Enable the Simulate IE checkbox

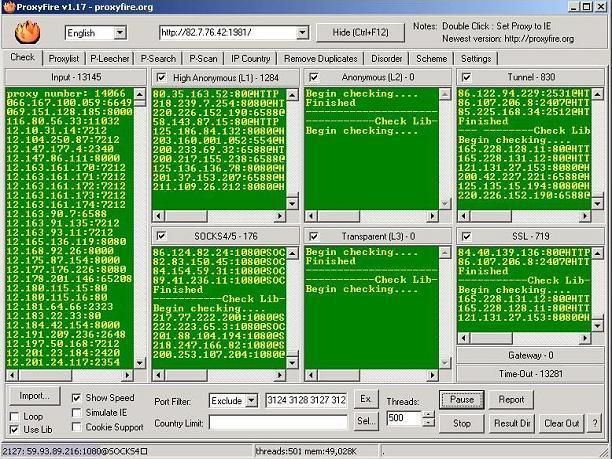coord(76,413)
